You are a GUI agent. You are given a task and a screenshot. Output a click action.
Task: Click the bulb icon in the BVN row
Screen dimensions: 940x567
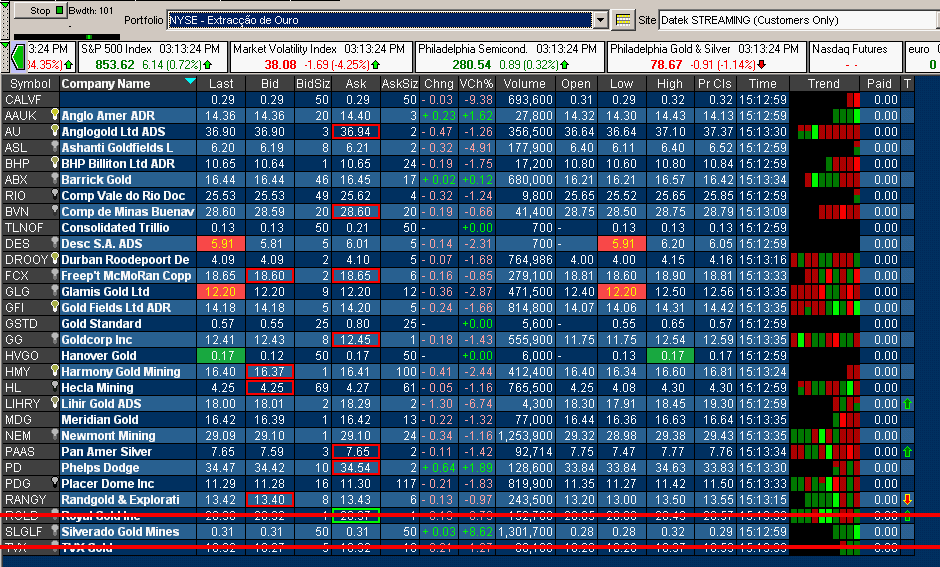(x=55, y=210)
